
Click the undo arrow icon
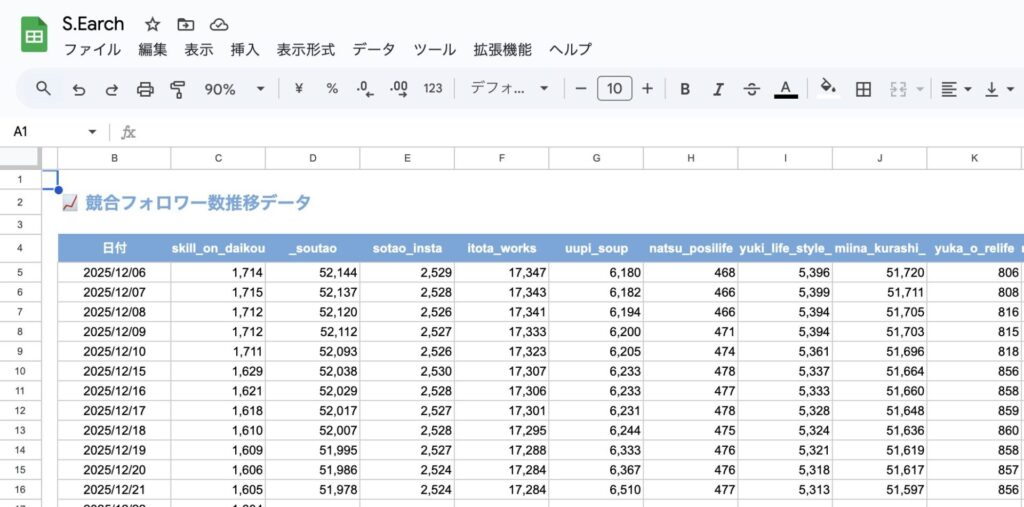pos(79,89)
